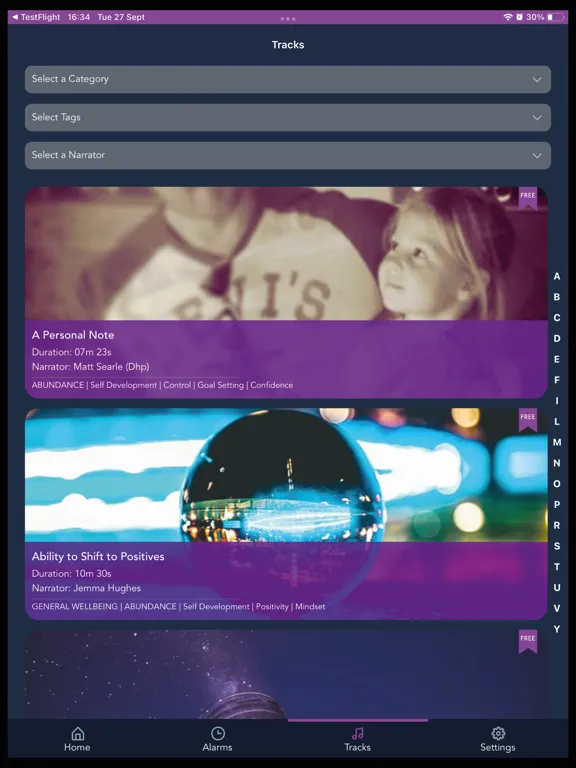
Task: Select the father and child thumbnail
Action: 287,254
